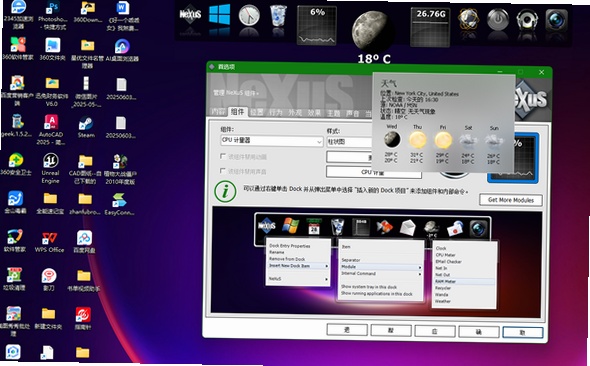The image size is (590, 366).
Task: Click the analog clock dock icon
Action: click(249, 16)
